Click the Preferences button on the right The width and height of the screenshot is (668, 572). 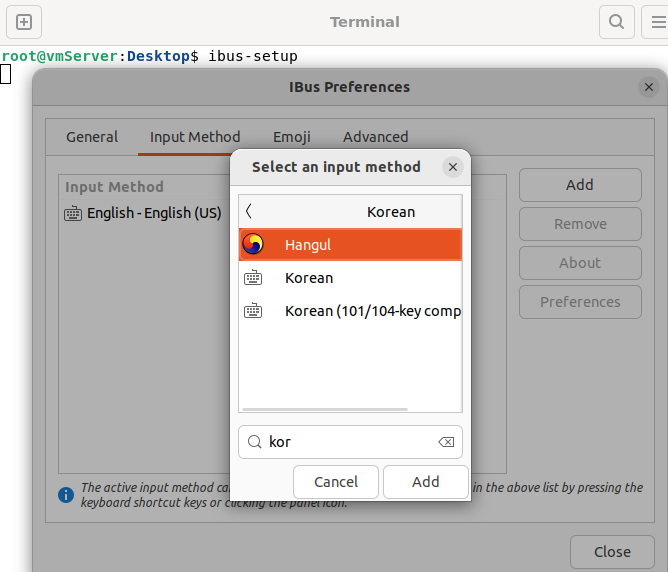580,302
